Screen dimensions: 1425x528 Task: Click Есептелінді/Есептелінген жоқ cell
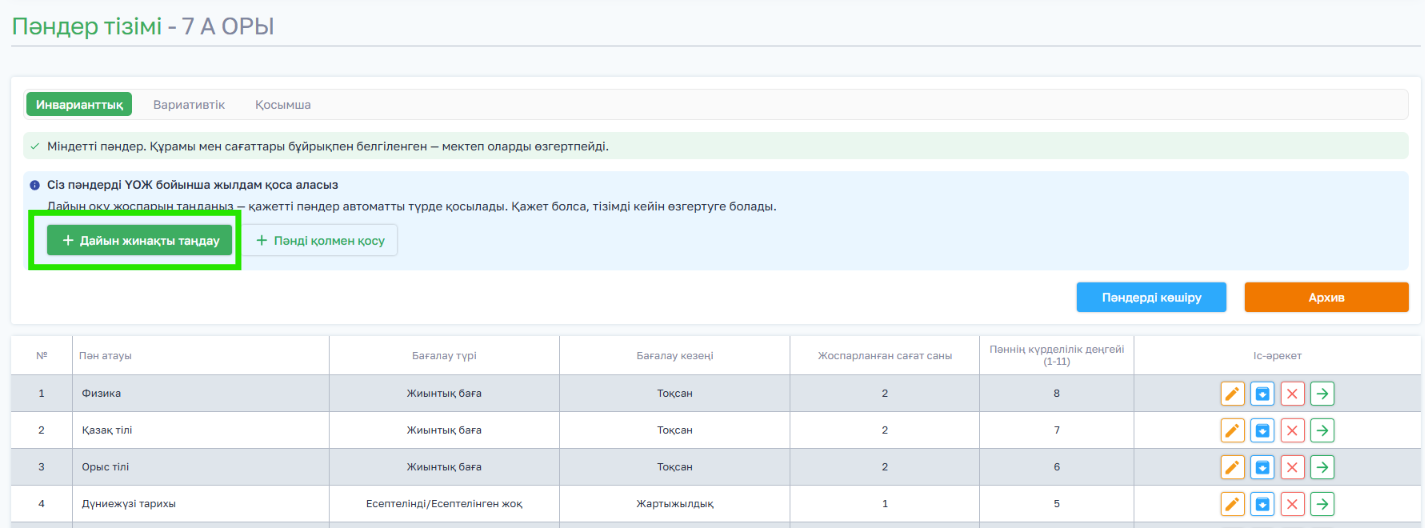[444, 504]
